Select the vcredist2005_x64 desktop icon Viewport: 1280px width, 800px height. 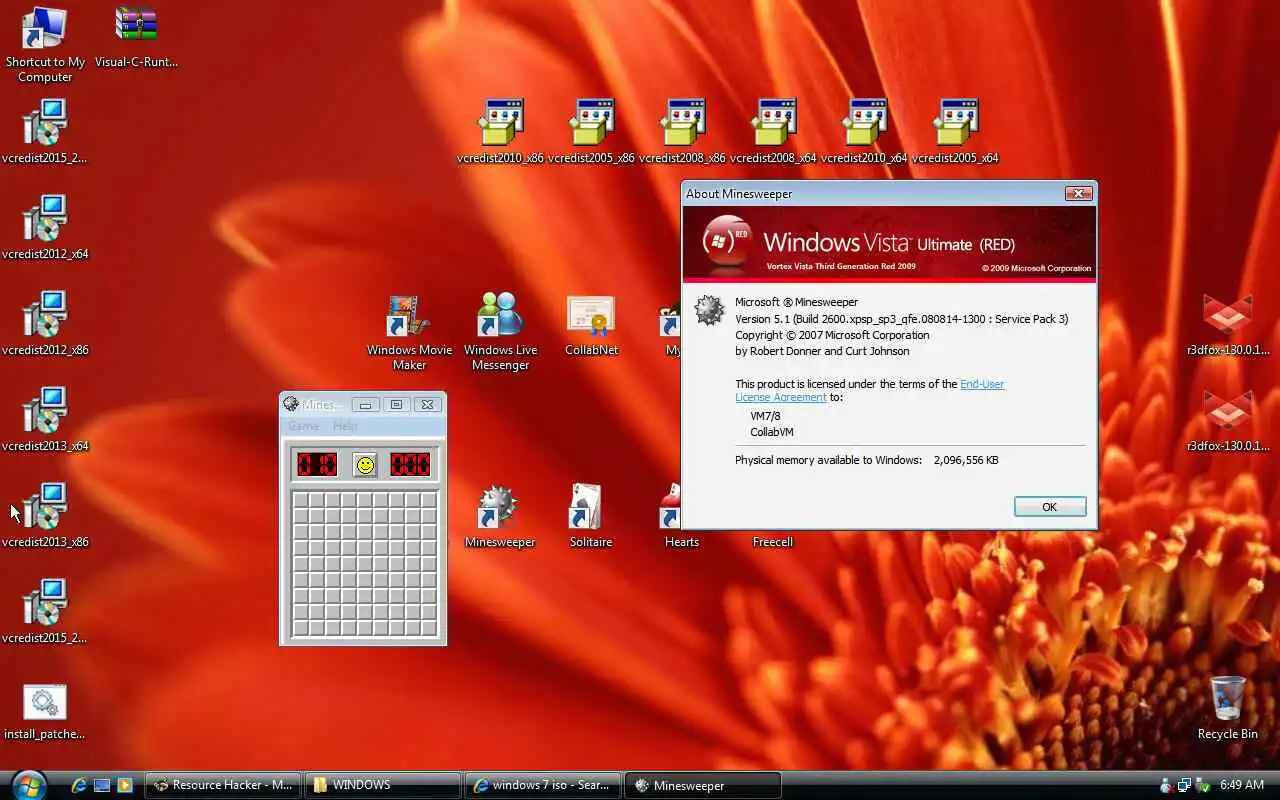pos(955,132)
